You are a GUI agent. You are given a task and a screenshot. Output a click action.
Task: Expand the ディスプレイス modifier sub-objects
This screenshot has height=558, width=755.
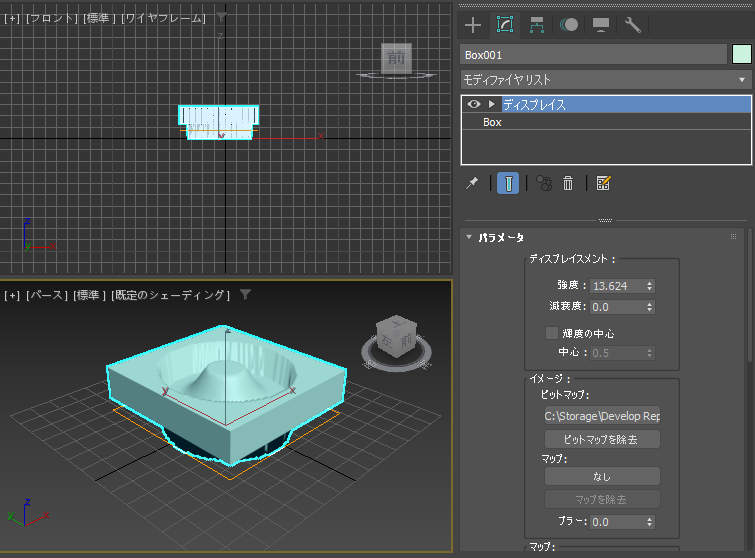tap(492, 104)
